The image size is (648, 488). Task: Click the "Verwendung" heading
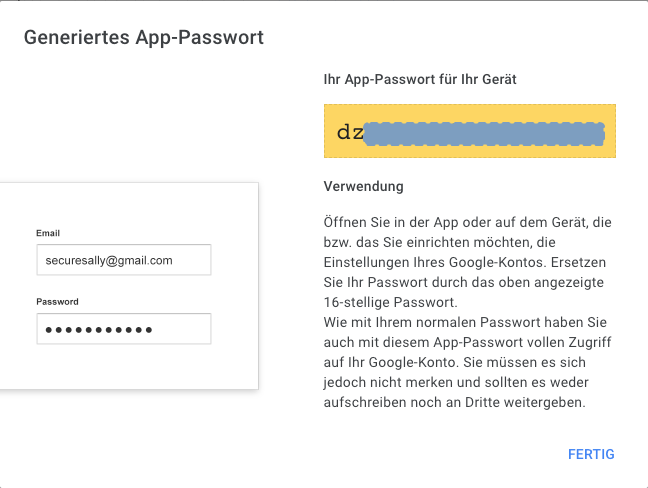(x=364, y=187)
